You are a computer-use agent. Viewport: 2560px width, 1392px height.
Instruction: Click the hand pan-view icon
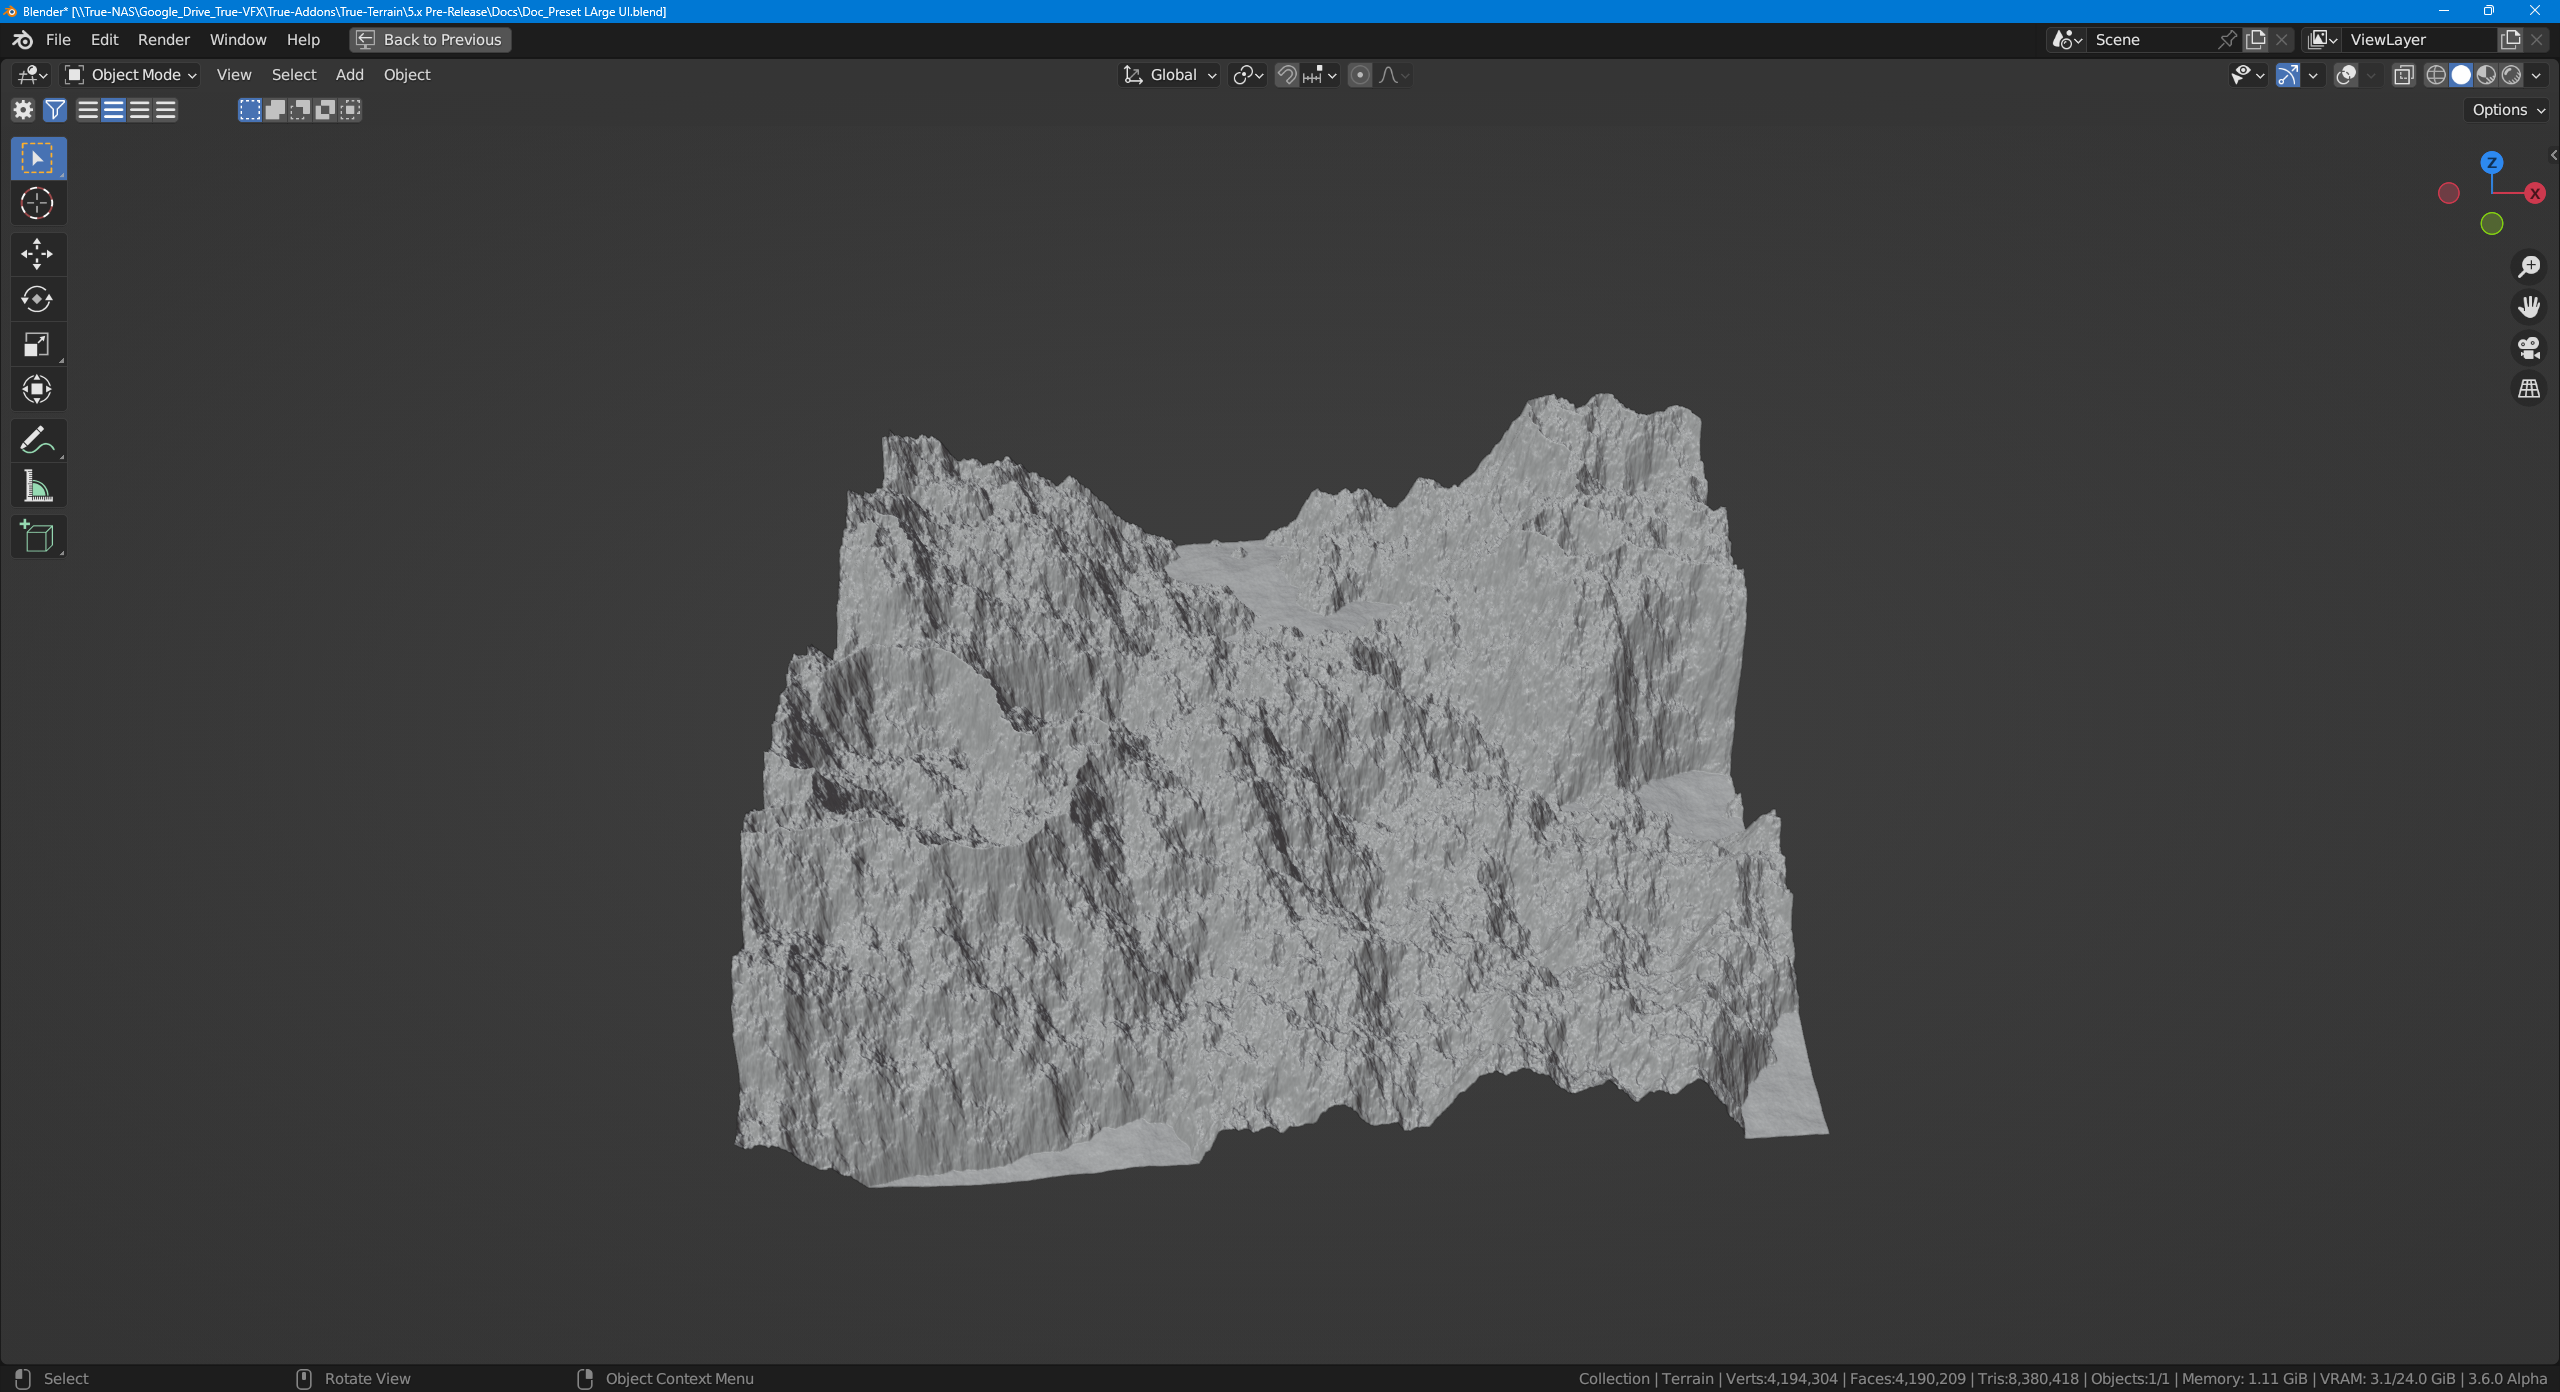[2529, 307]
